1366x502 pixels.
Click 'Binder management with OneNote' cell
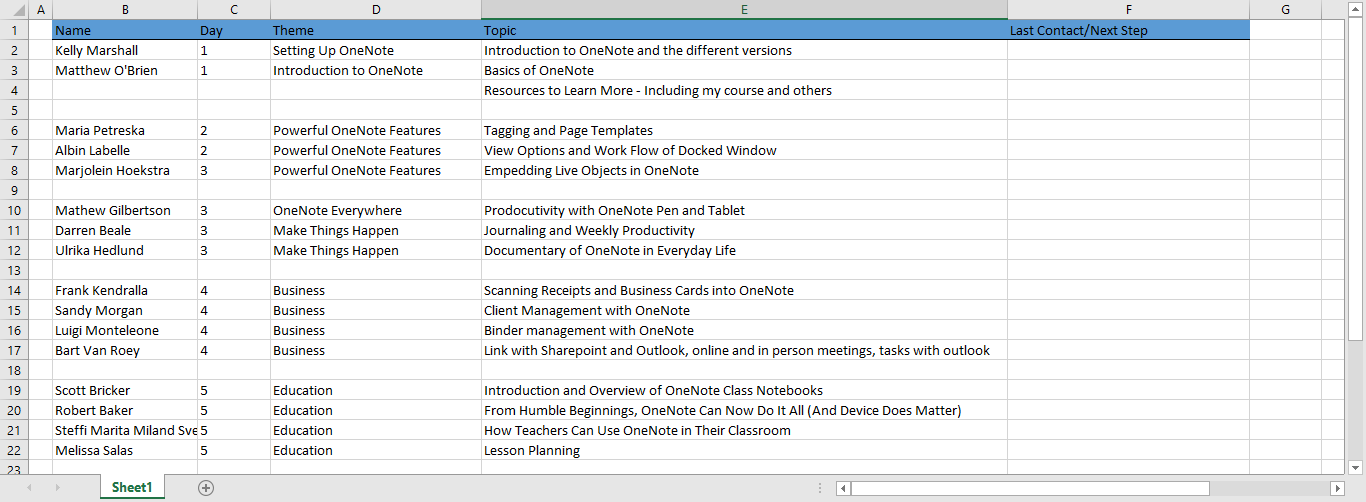click(744, 330)
